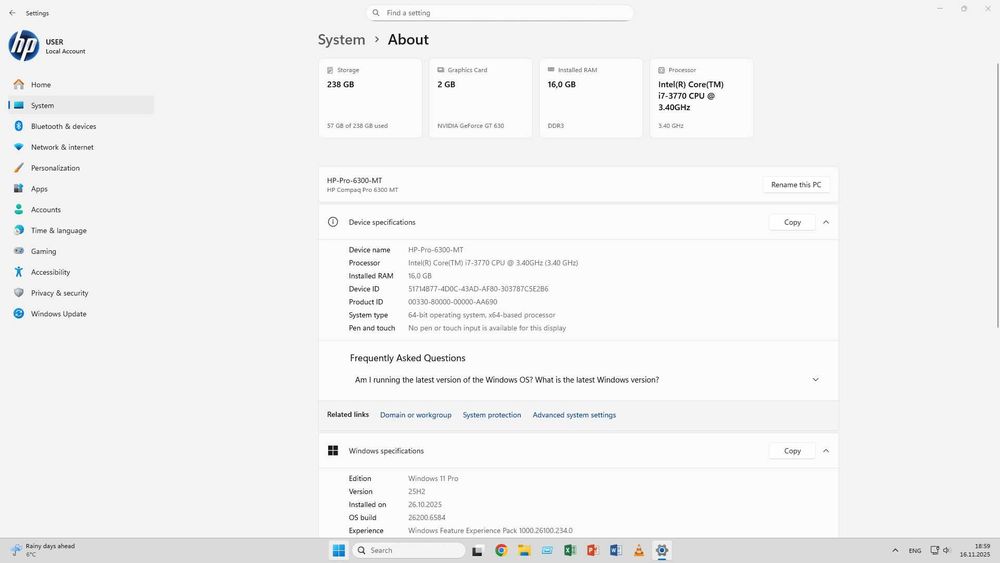The image size is (1000, 563).
Task: Click the OS build value 26200.6584
Action: point(427,518)
